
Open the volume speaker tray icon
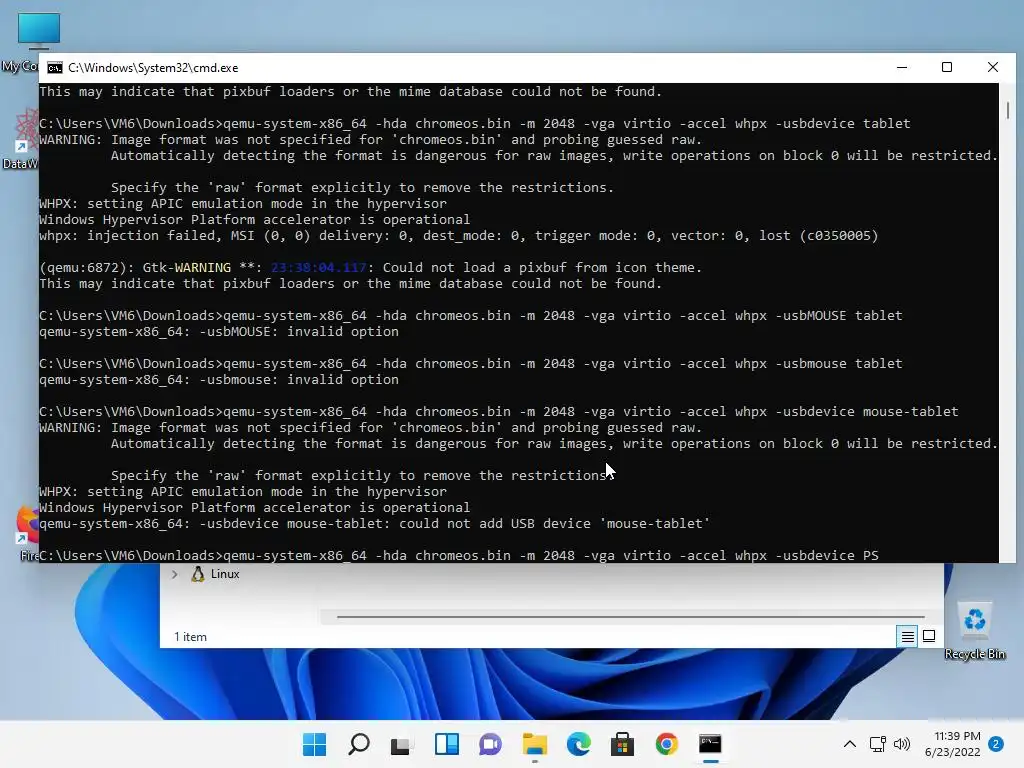[902, 744]
